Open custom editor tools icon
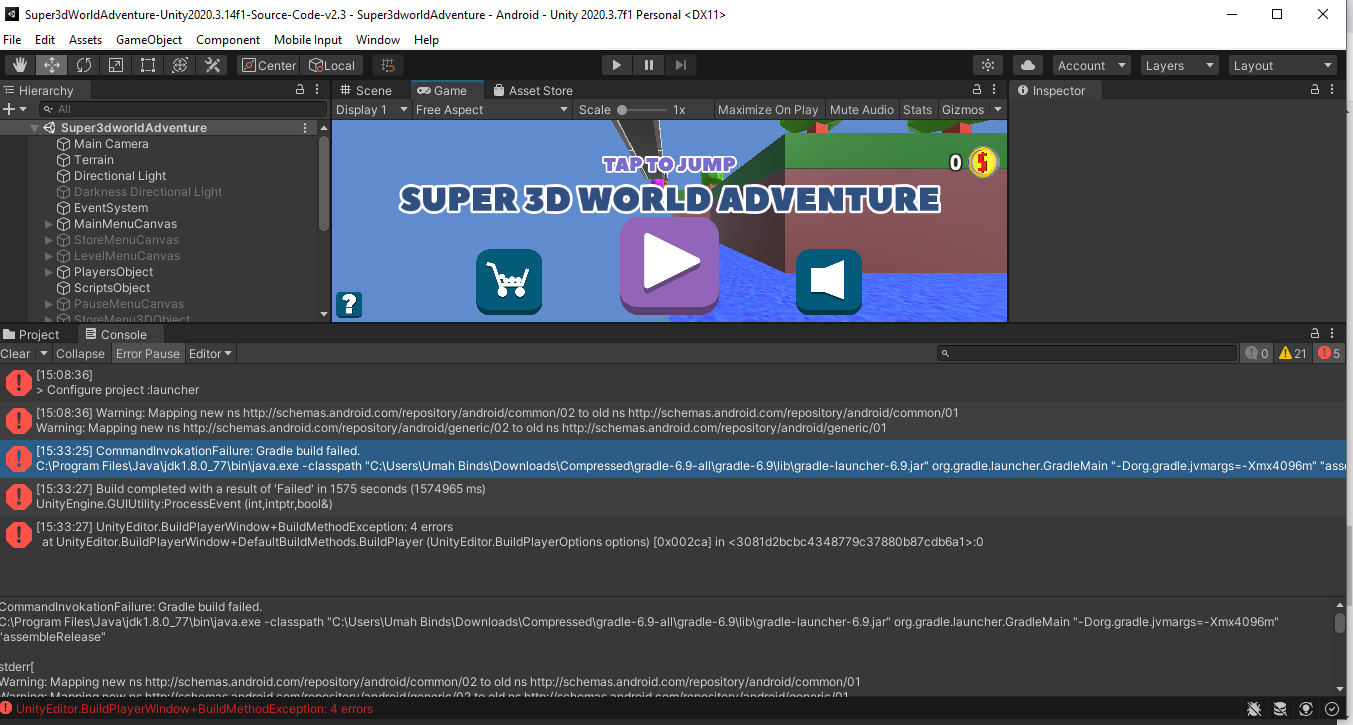This screenshot has height=725, width=1353. (212, 65)
